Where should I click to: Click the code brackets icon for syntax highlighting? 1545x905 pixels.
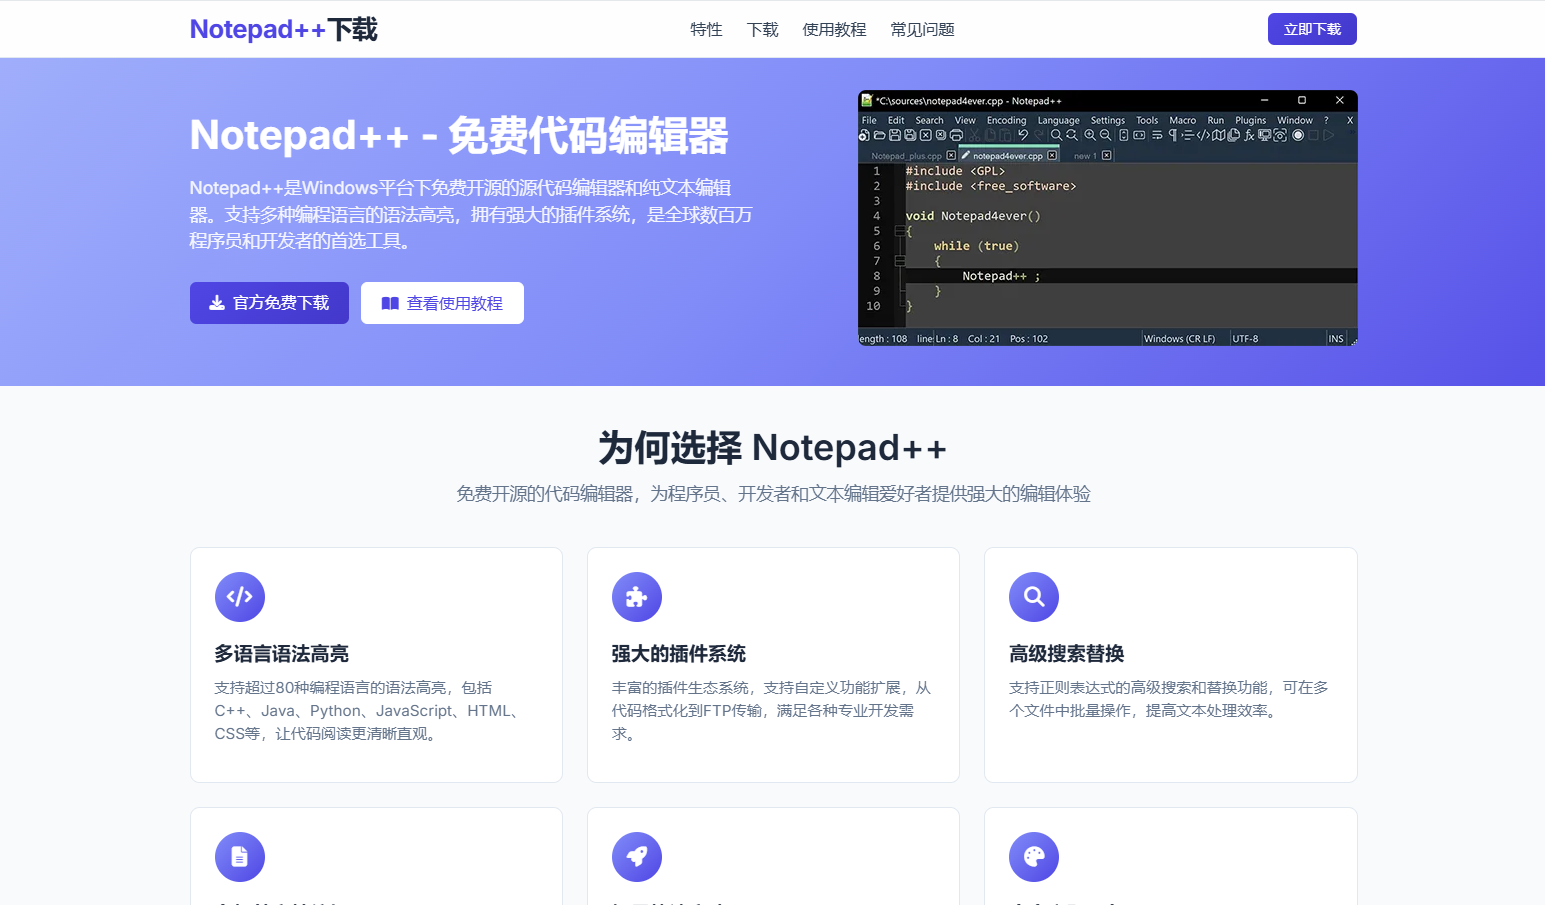point(239,597)
